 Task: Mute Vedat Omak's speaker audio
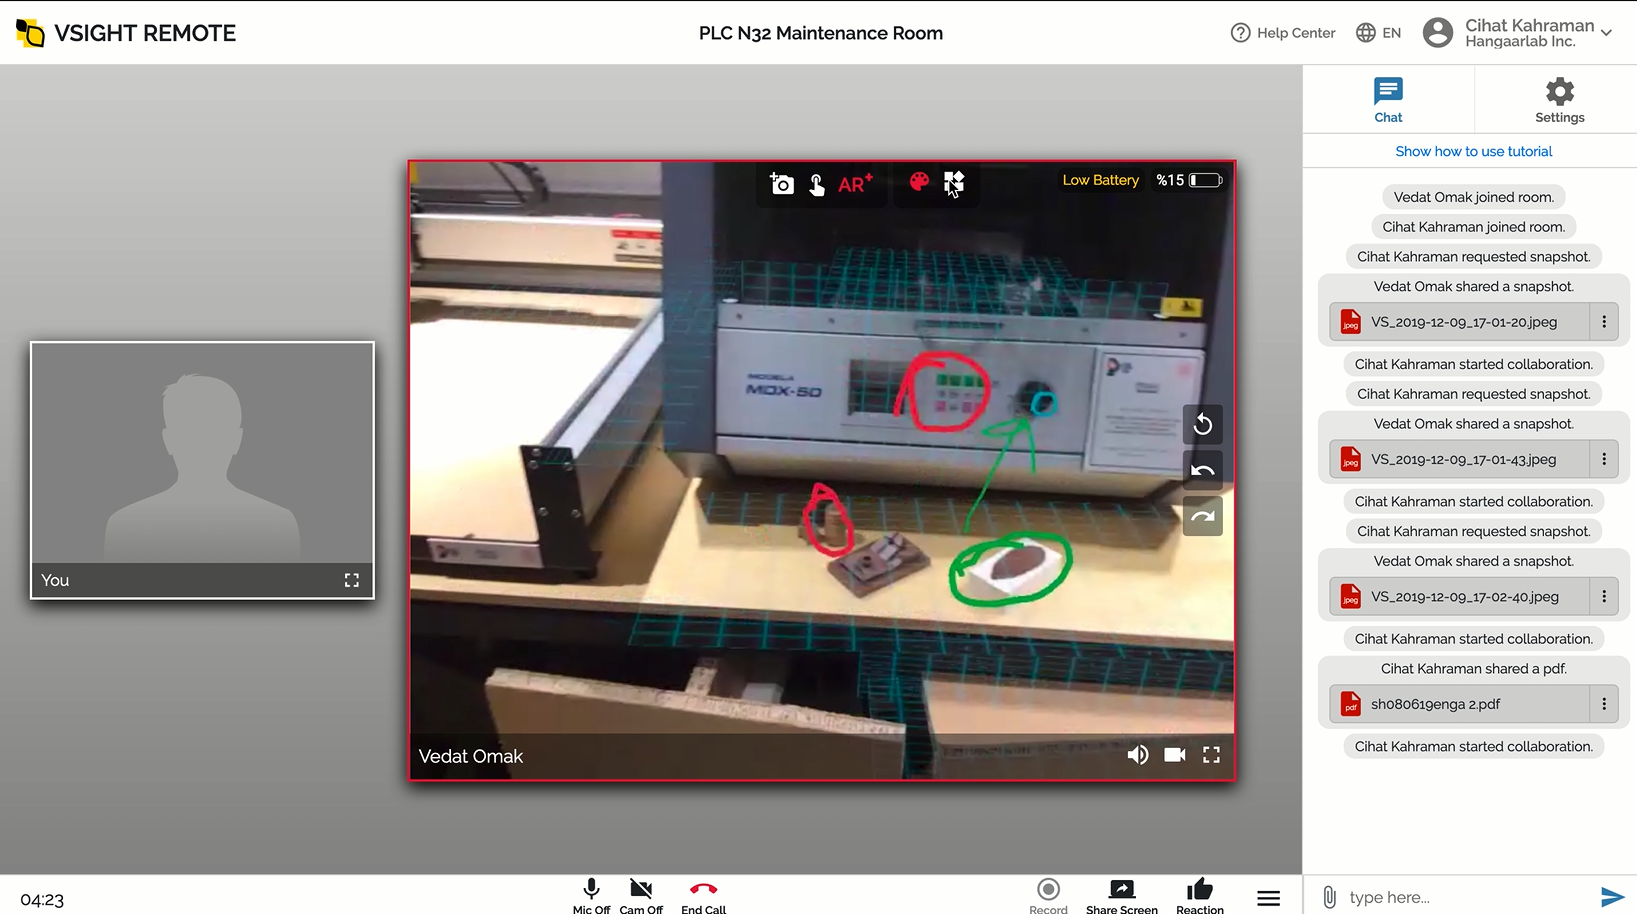1138,755
